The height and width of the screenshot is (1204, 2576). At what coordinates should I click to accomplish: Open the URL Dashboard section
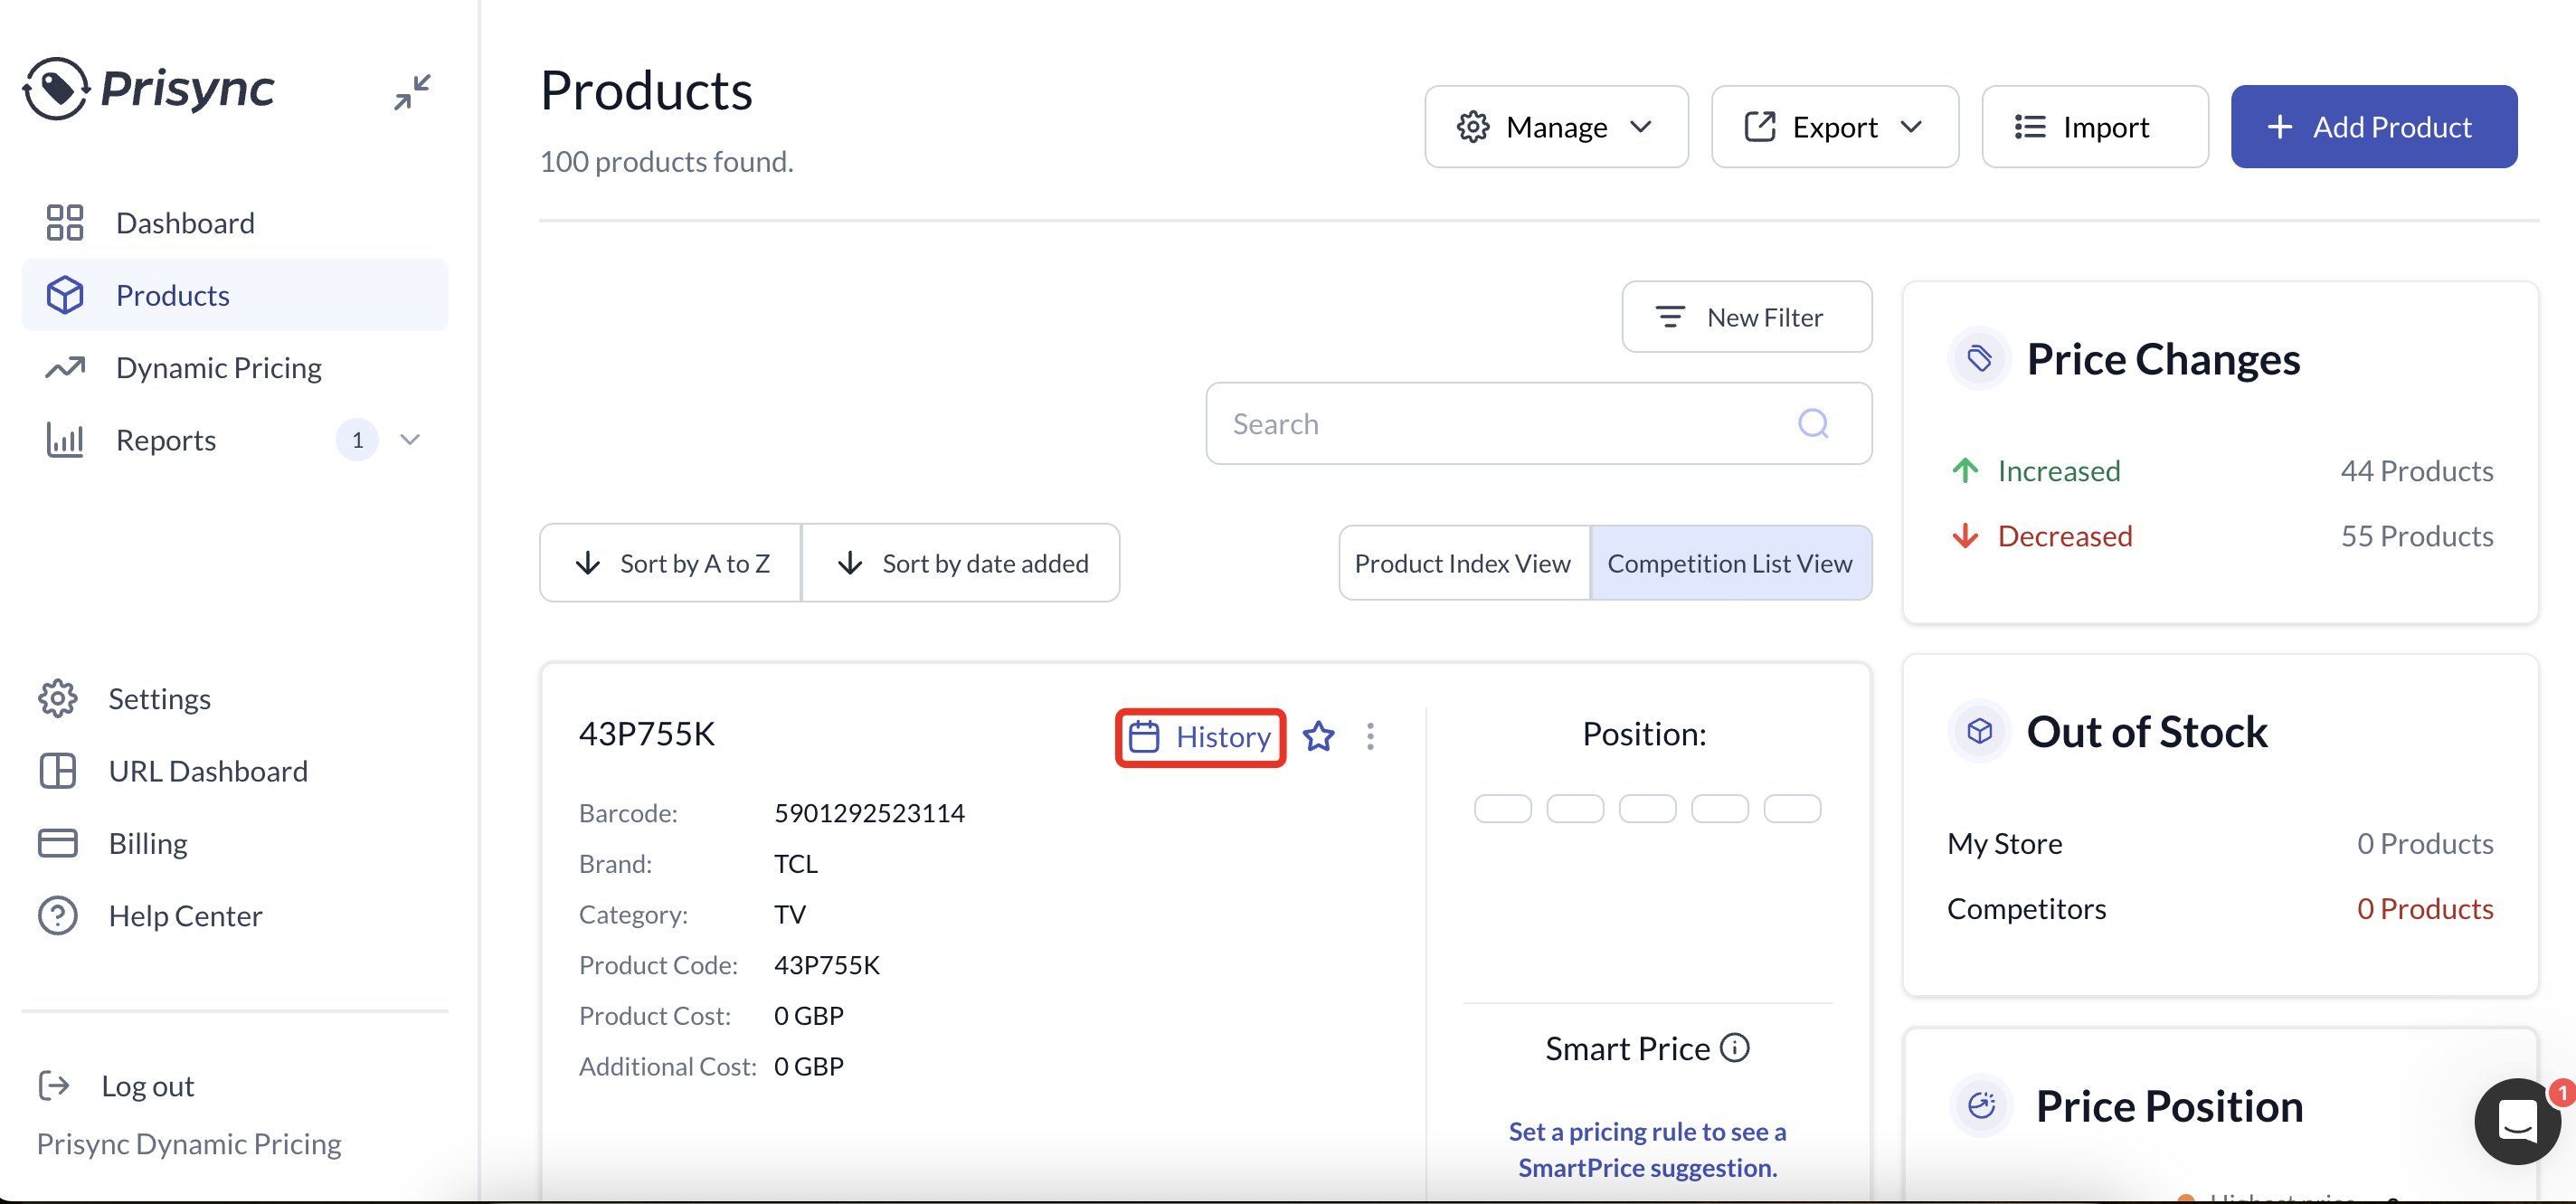pyautogui.click(x=207, y=771)
